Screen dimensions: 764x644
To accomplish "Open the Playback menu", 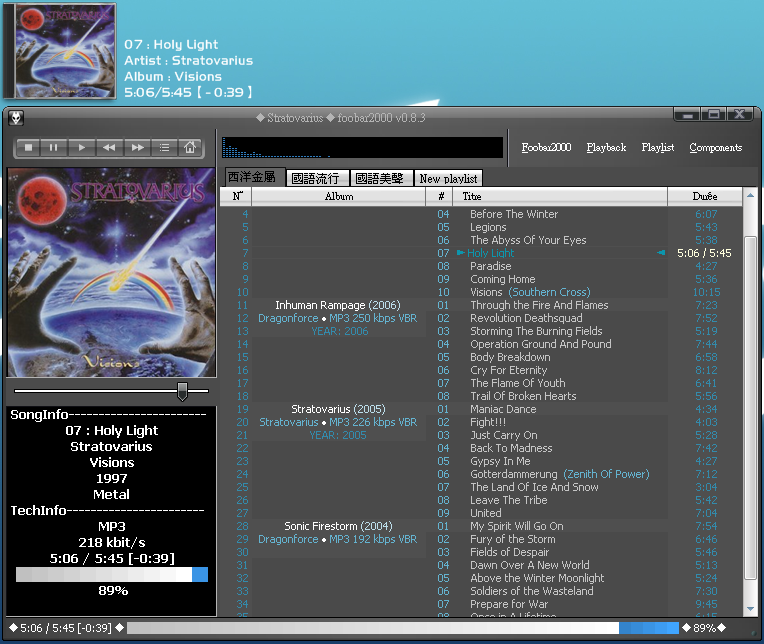I will 606,148.
